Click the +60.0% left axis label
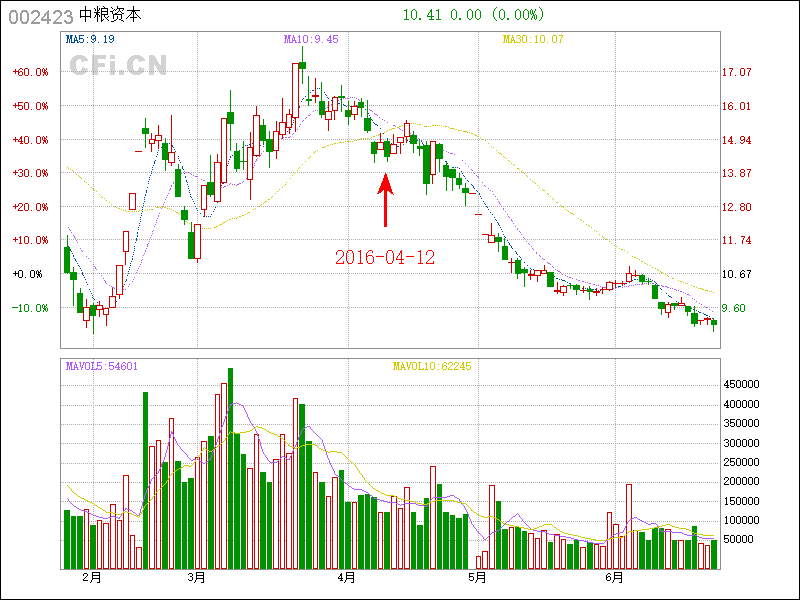 coord(31,72)
